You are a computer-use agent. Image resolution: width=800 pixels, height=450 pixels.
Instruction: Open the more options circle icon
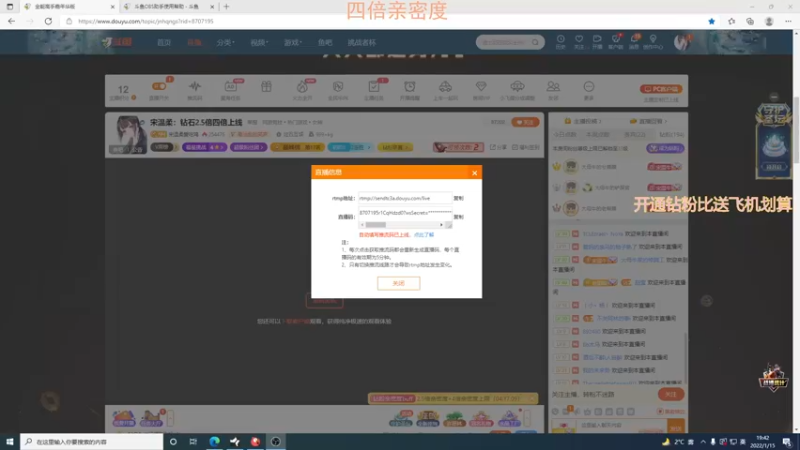(589, 87)
